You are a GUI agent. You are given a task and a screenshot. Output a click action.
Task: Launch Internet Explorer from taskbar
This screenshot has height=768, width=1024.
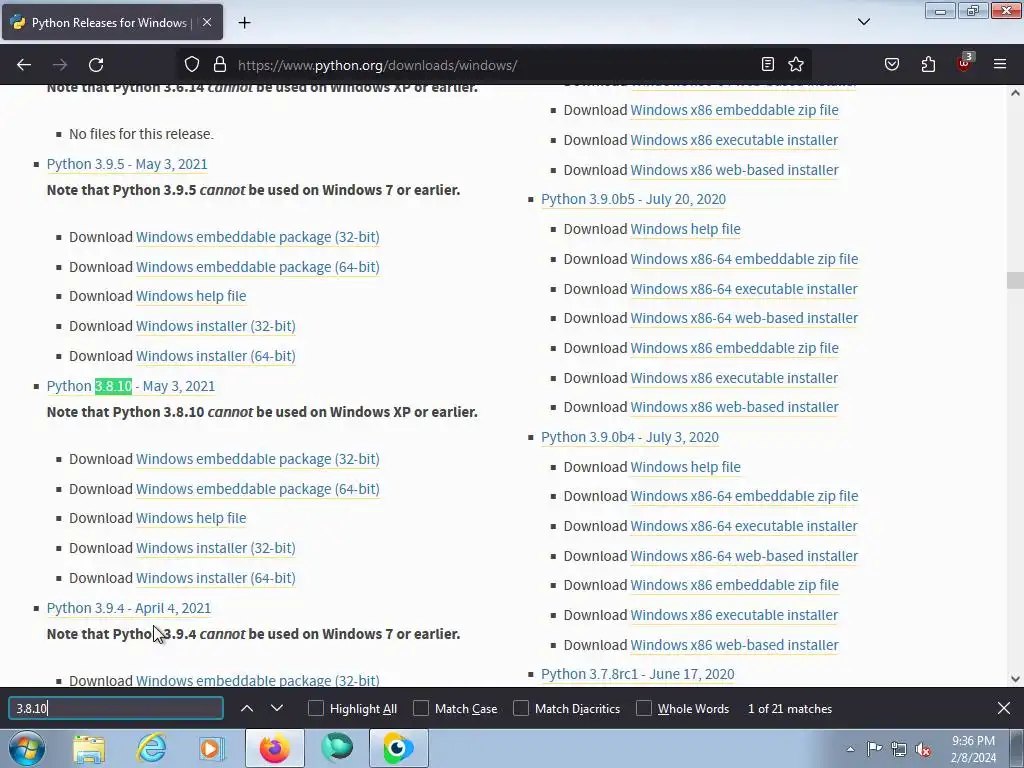(x=151, y=749)
